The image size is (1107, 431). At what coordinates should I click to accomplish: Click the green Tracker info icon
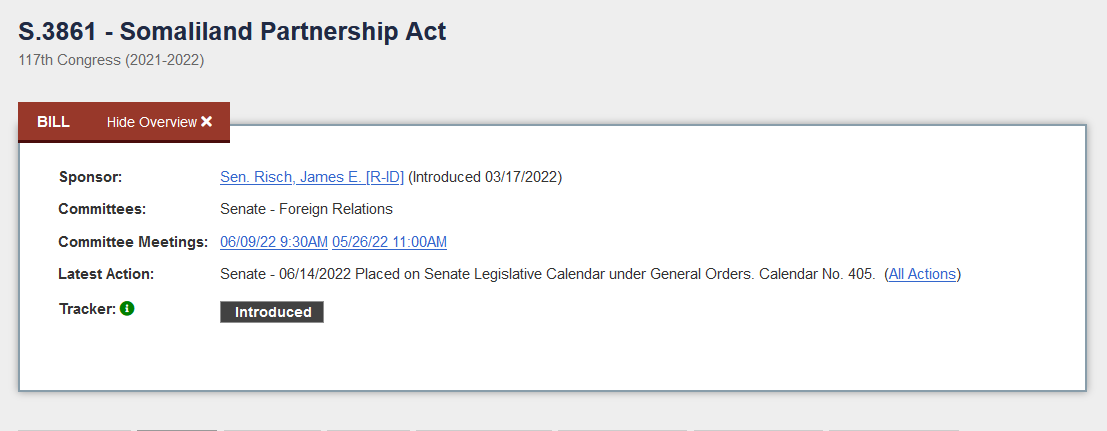pos(126,309)
